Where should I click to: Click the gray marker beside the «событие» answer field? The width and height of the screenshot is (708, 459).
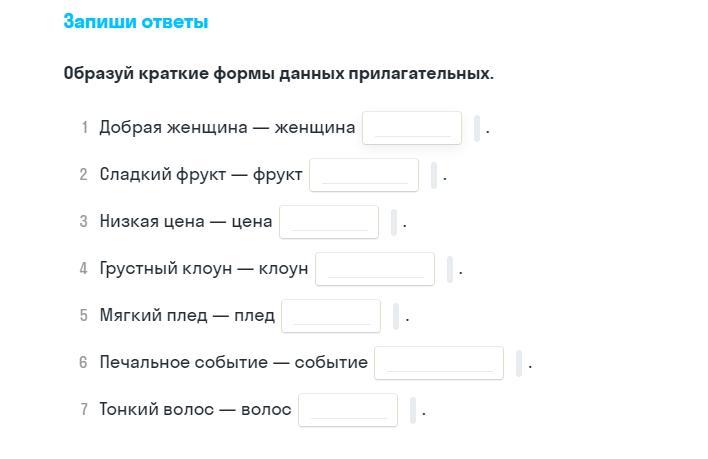point(519,363)
